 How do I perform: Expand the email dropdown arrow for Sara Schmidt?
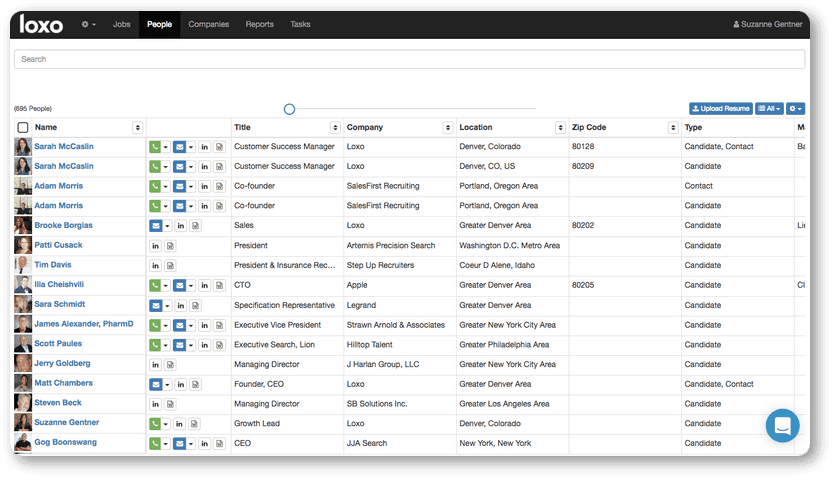(167, 305)
